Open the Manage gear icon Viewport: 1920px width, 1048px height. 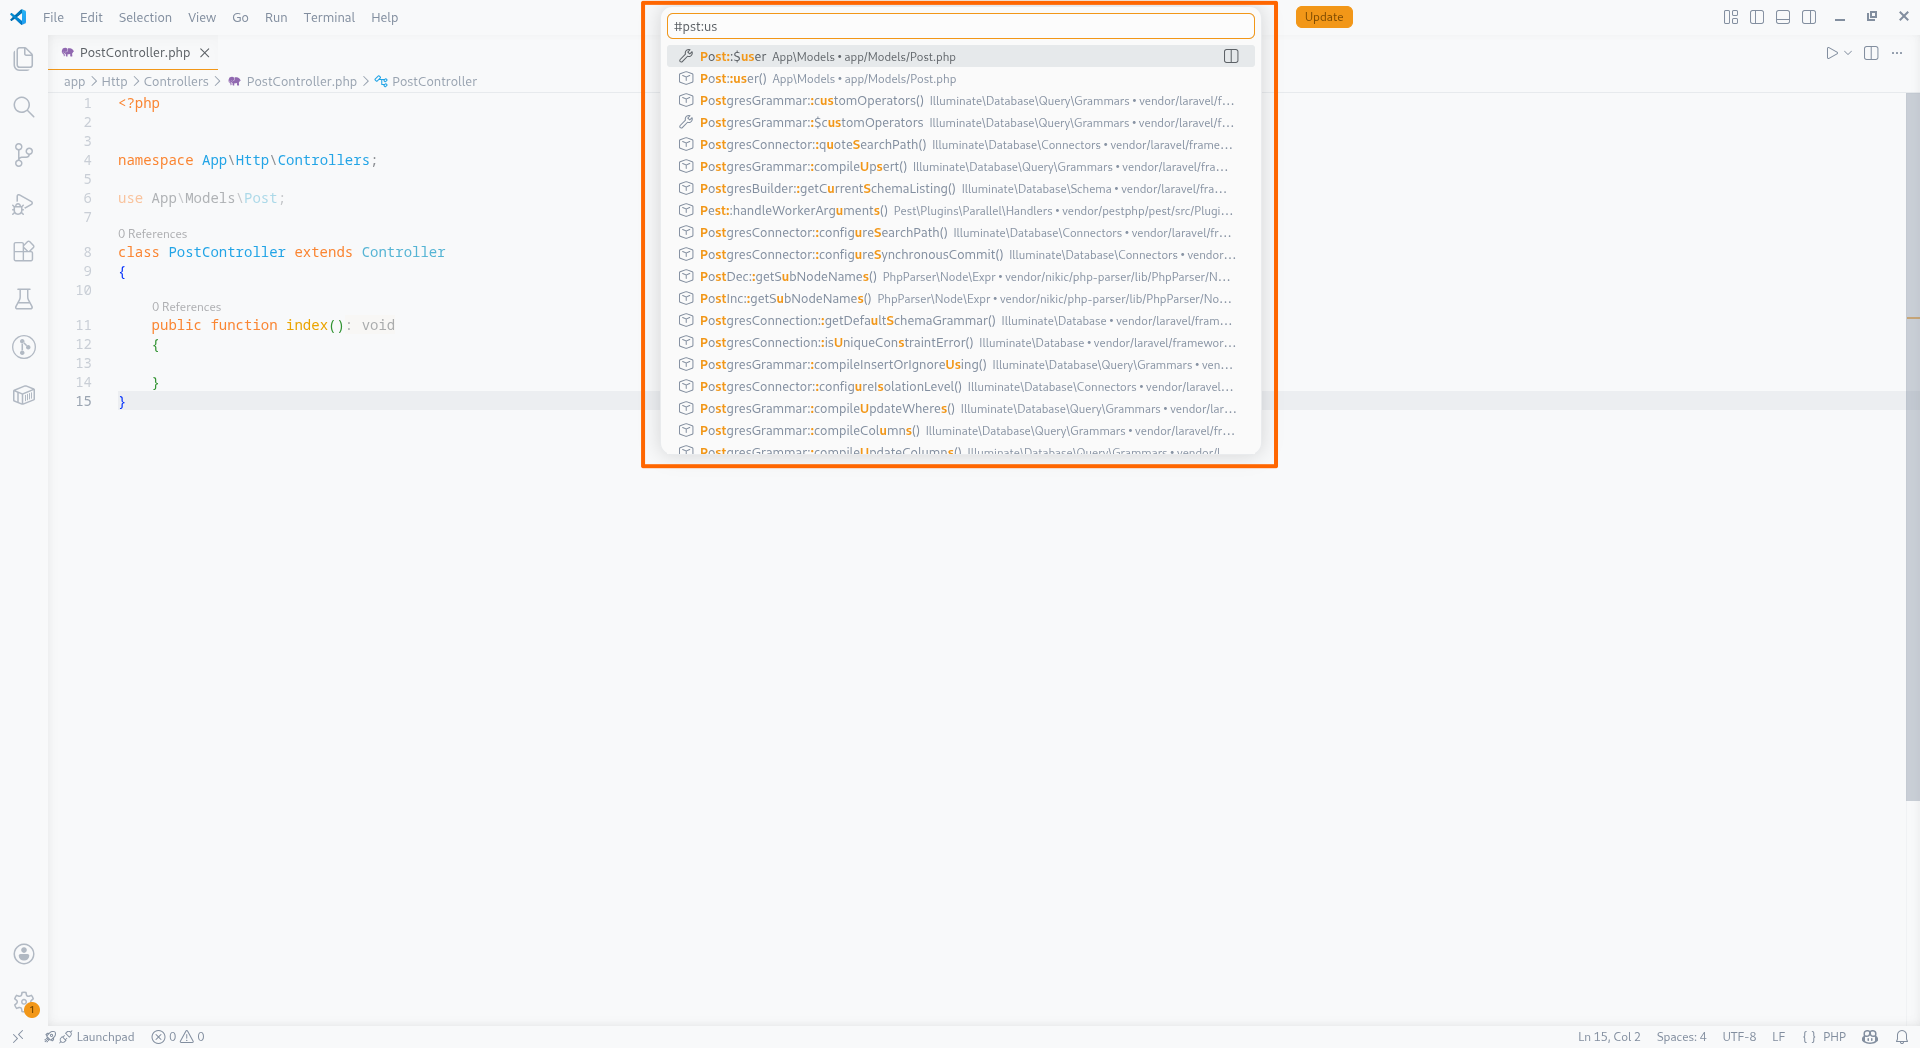(24, 1002)
